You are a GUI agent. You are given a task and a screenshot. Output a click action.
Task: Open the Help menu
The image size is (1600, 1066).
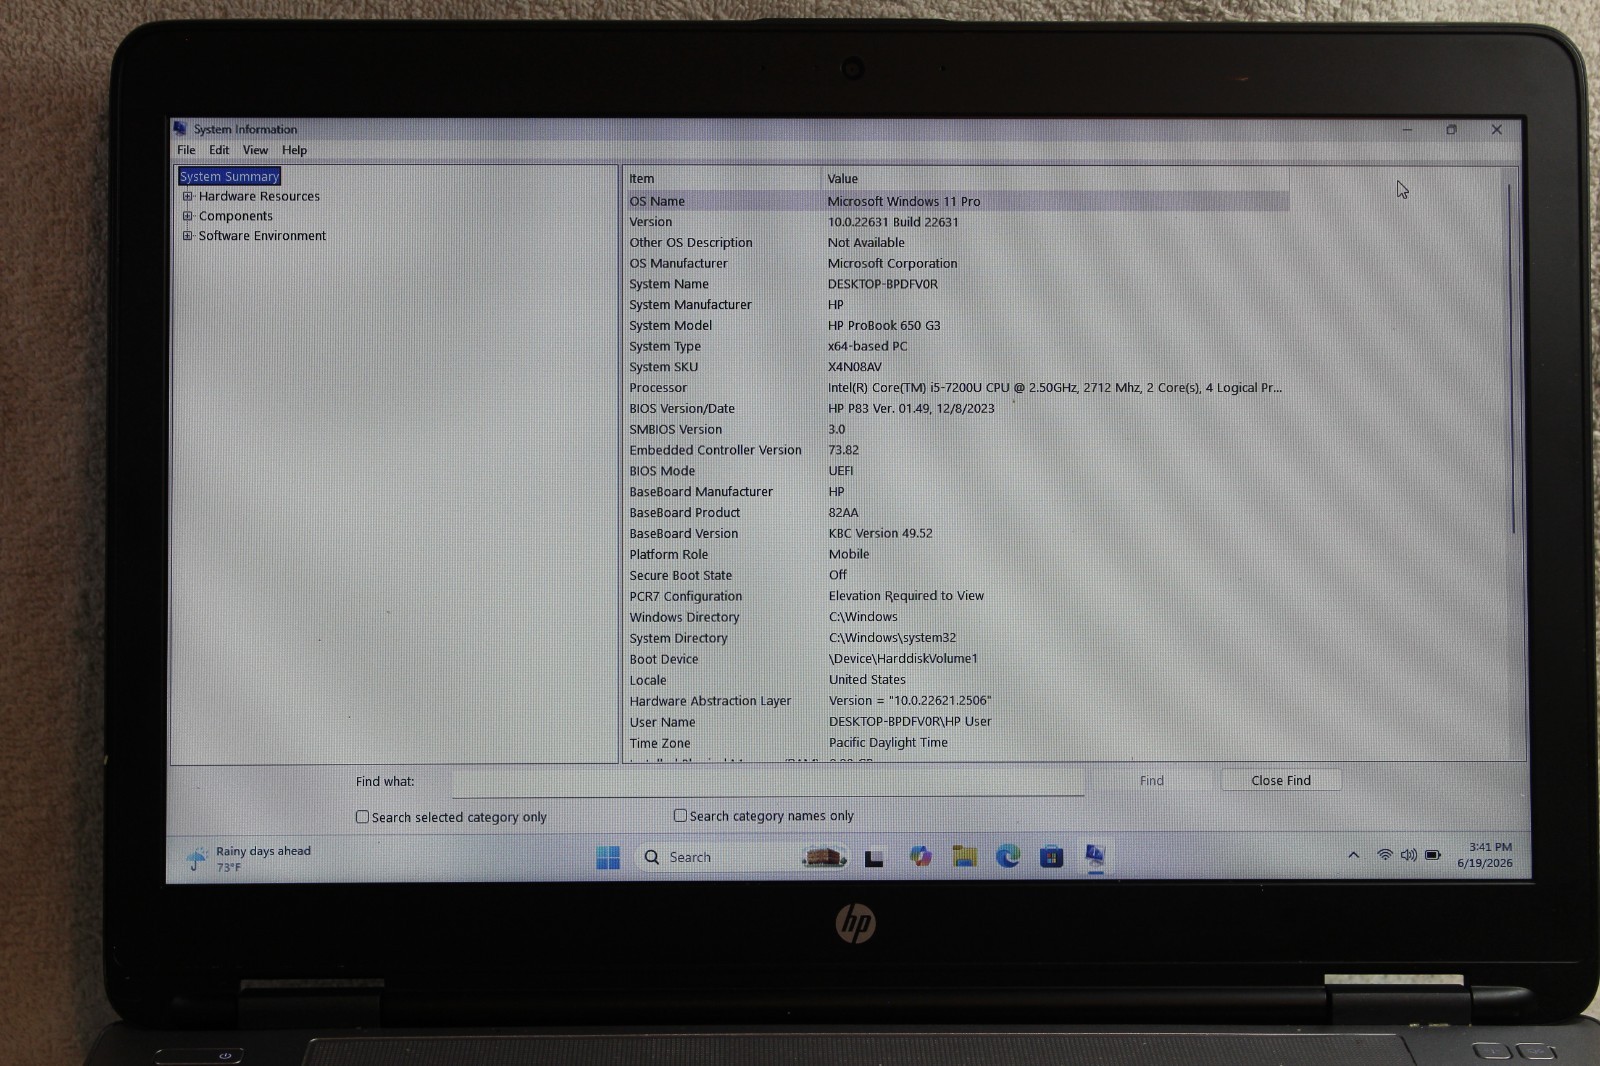click(294, 150)
